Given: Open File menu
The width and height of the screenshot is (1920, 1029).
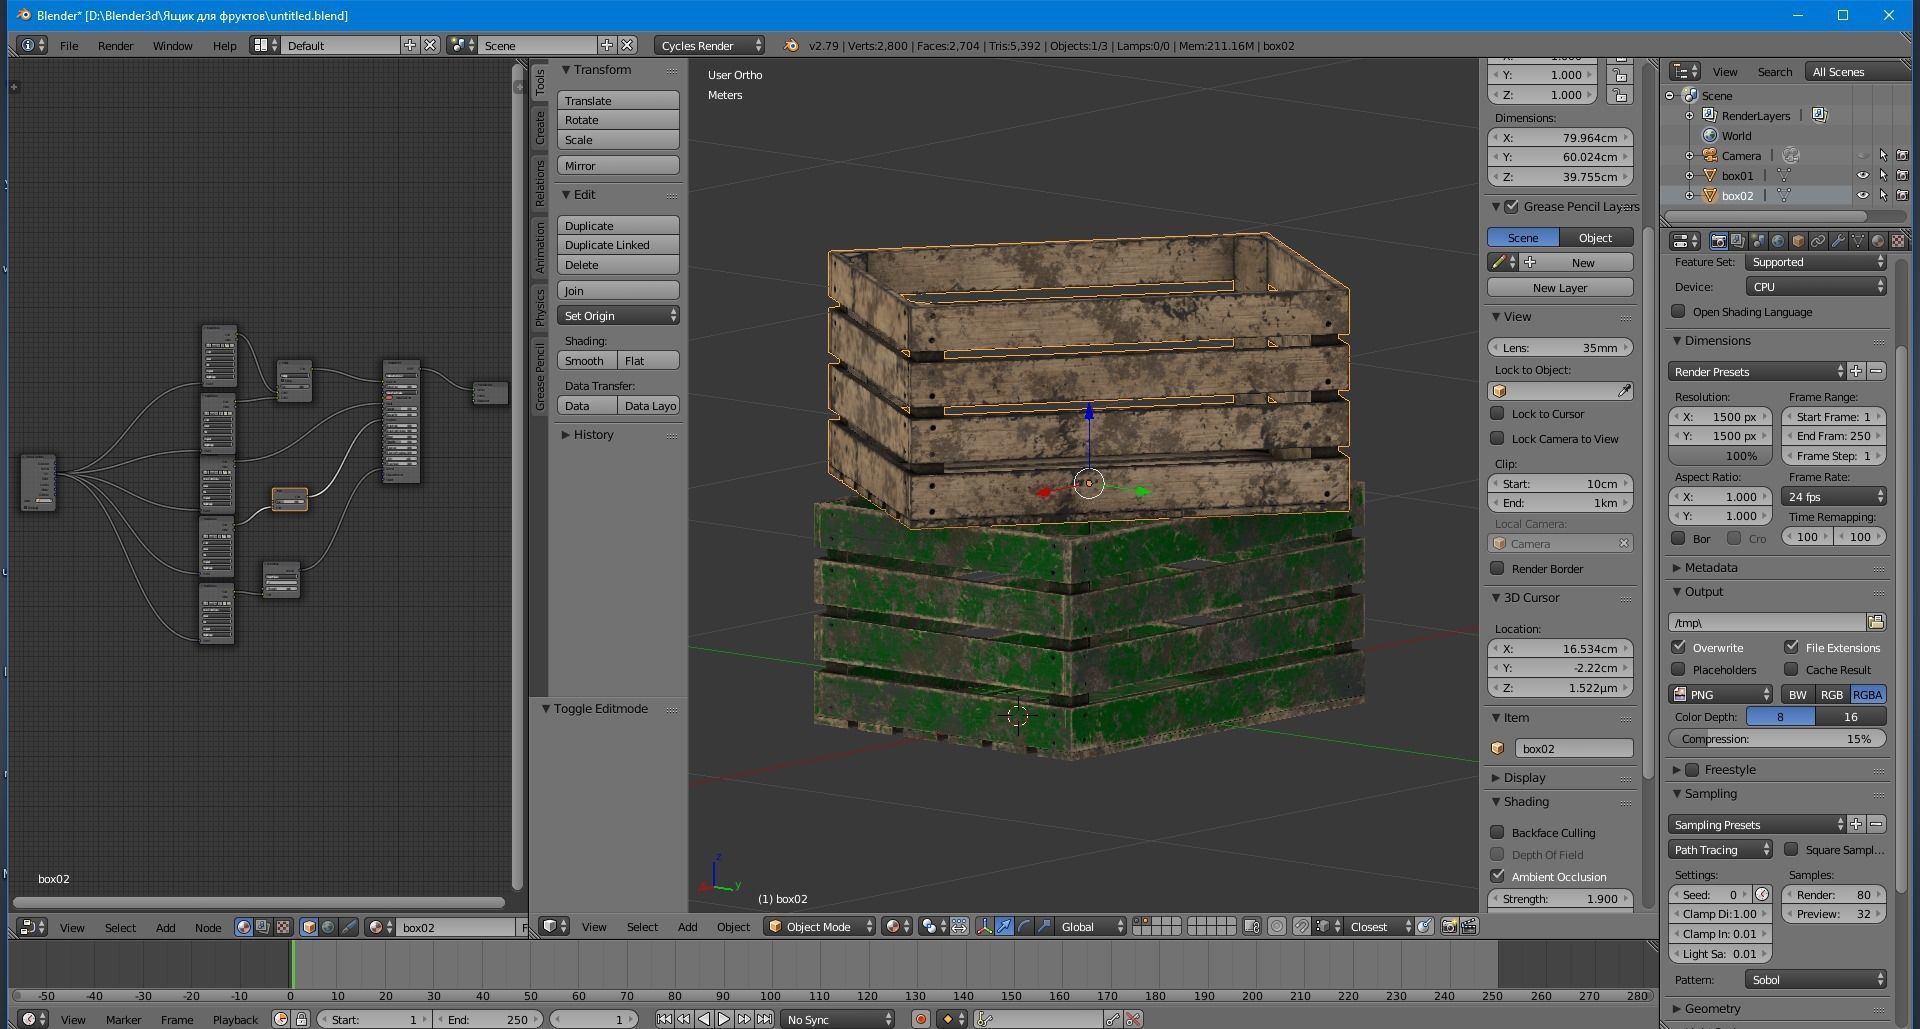Looking at the screenshot, I should click(x=69, y=46).
